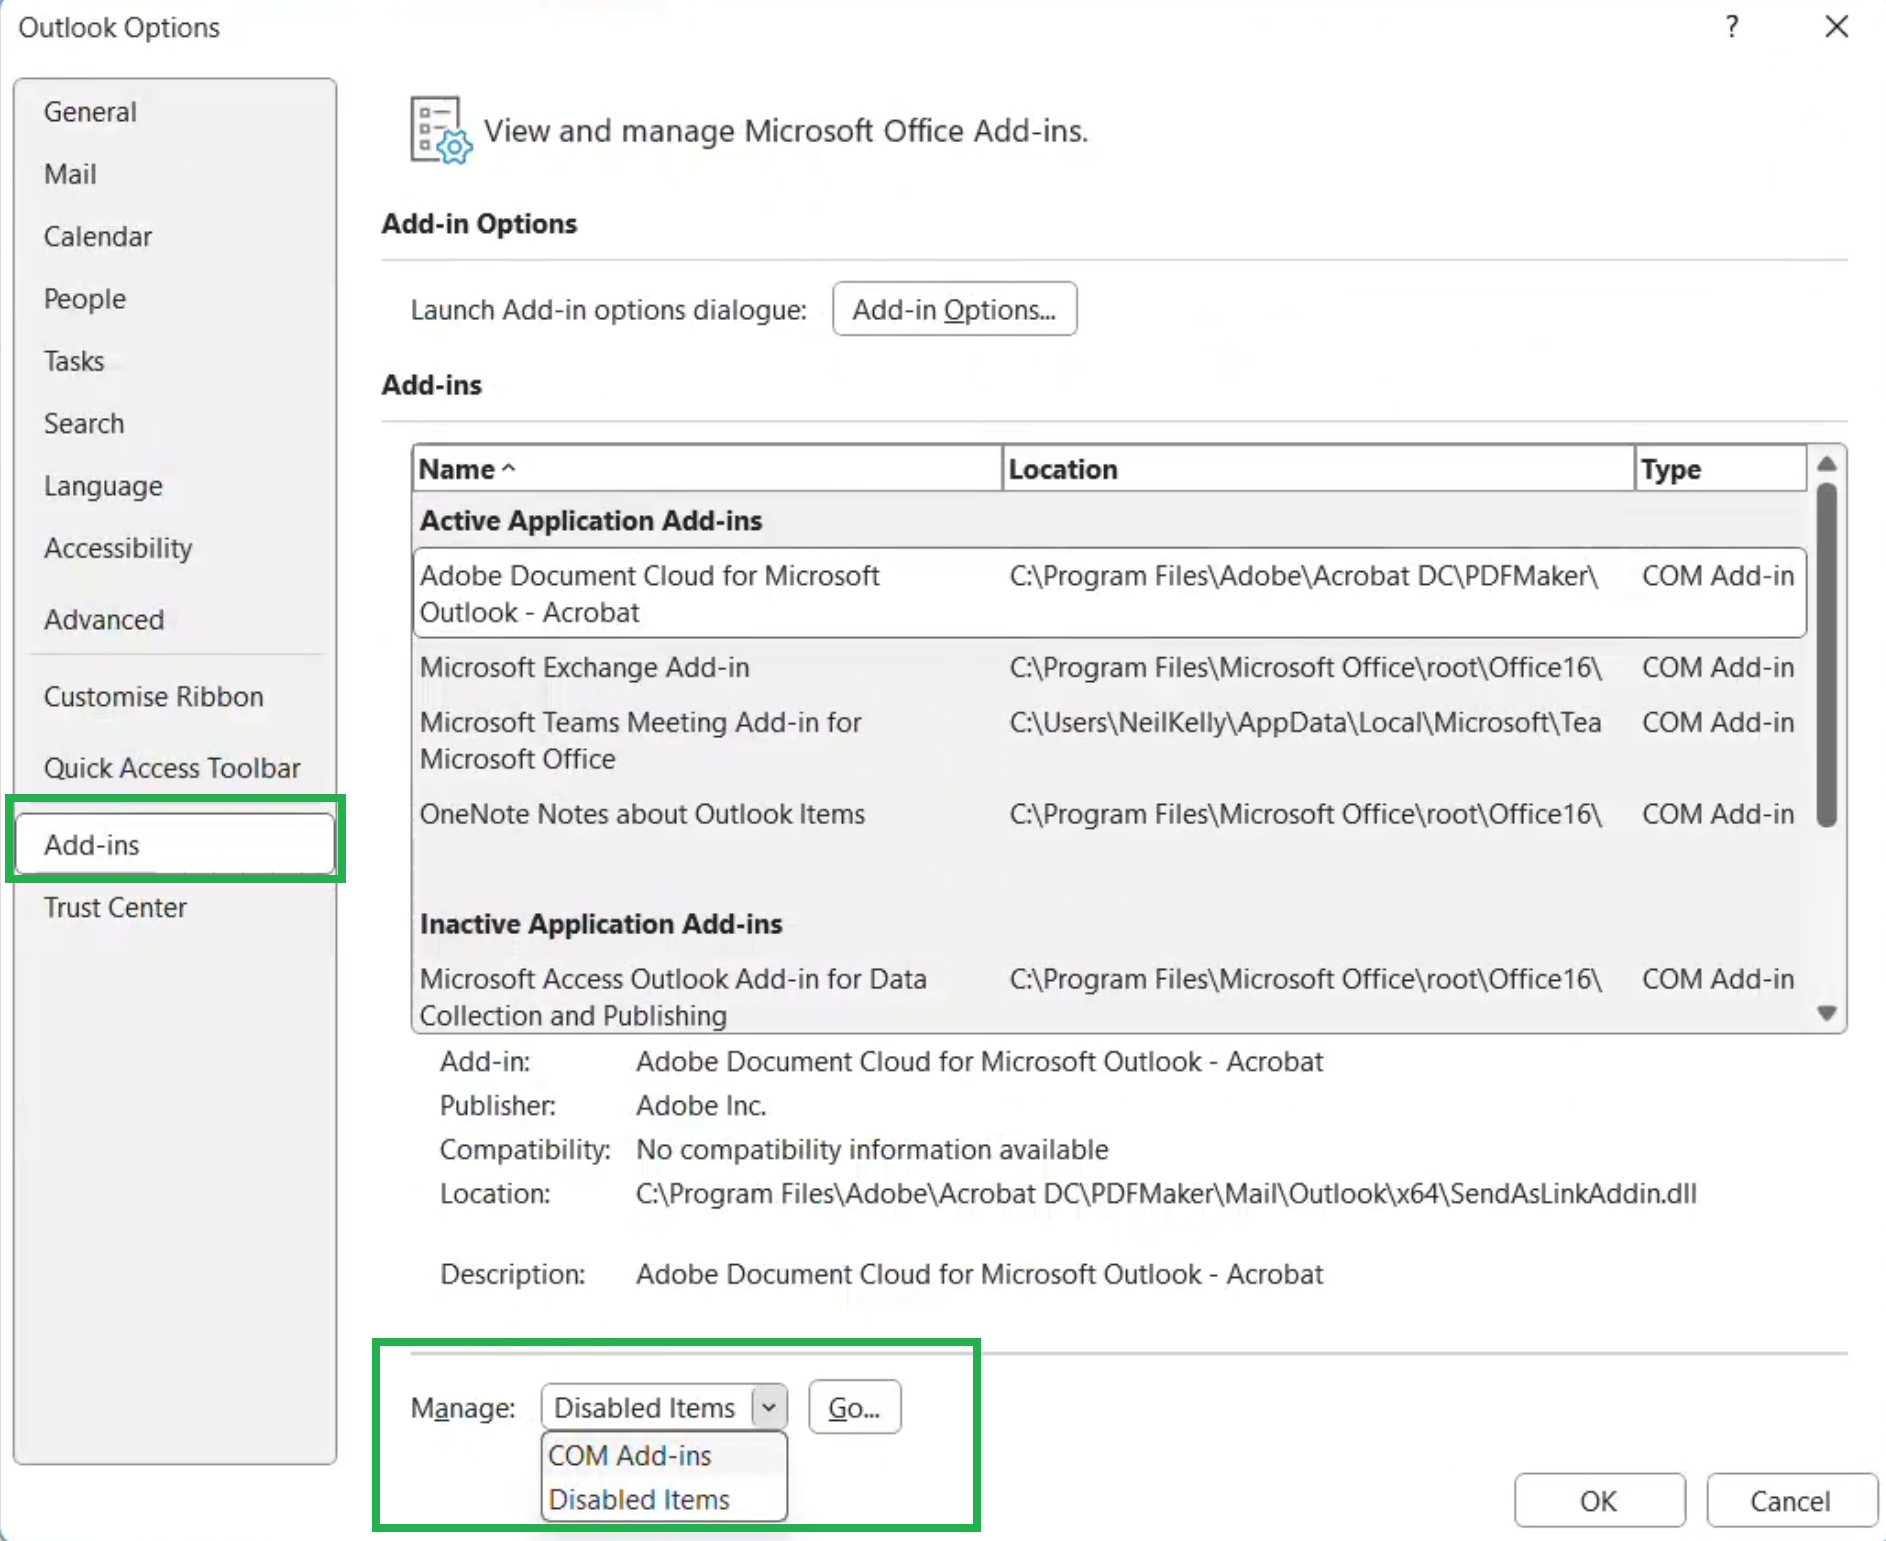Open the Quick Access Toolbar category

tap(172, 767)
